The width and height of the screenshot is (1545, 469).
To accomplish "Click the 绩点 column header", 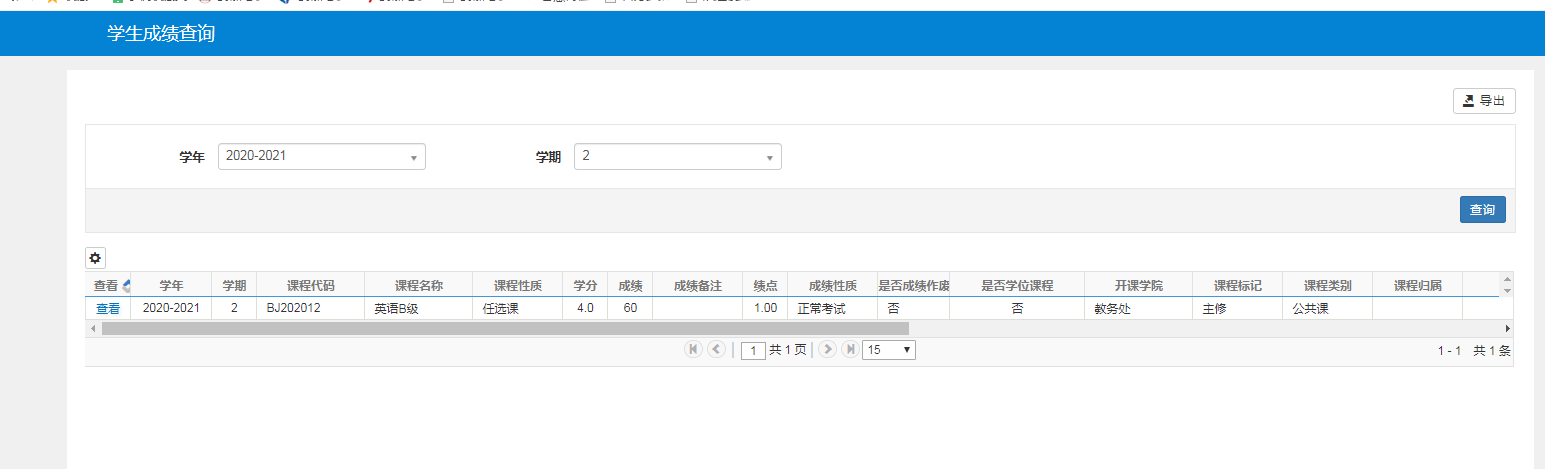I will [x=765, y=285].
